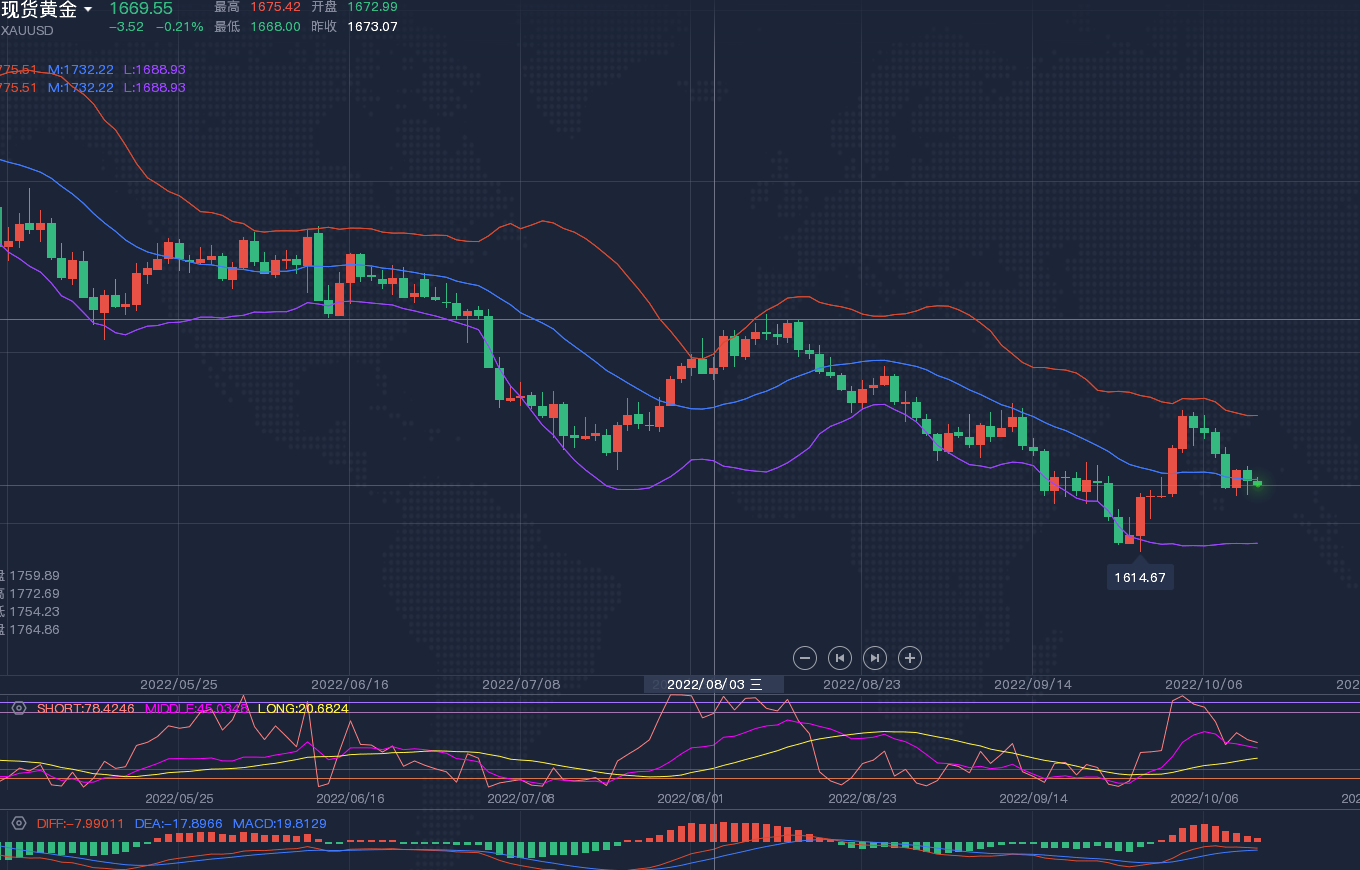Viewport: 1360px width, 870px height.
Task: Select the current price 1669.55
Action: pos(141,9)
